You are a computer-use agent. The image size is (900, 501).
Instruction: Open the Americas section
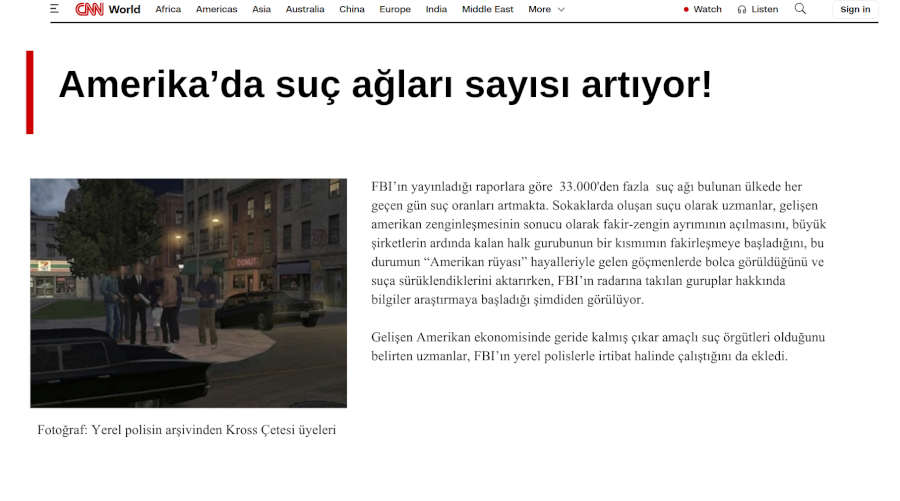(216, 9)
